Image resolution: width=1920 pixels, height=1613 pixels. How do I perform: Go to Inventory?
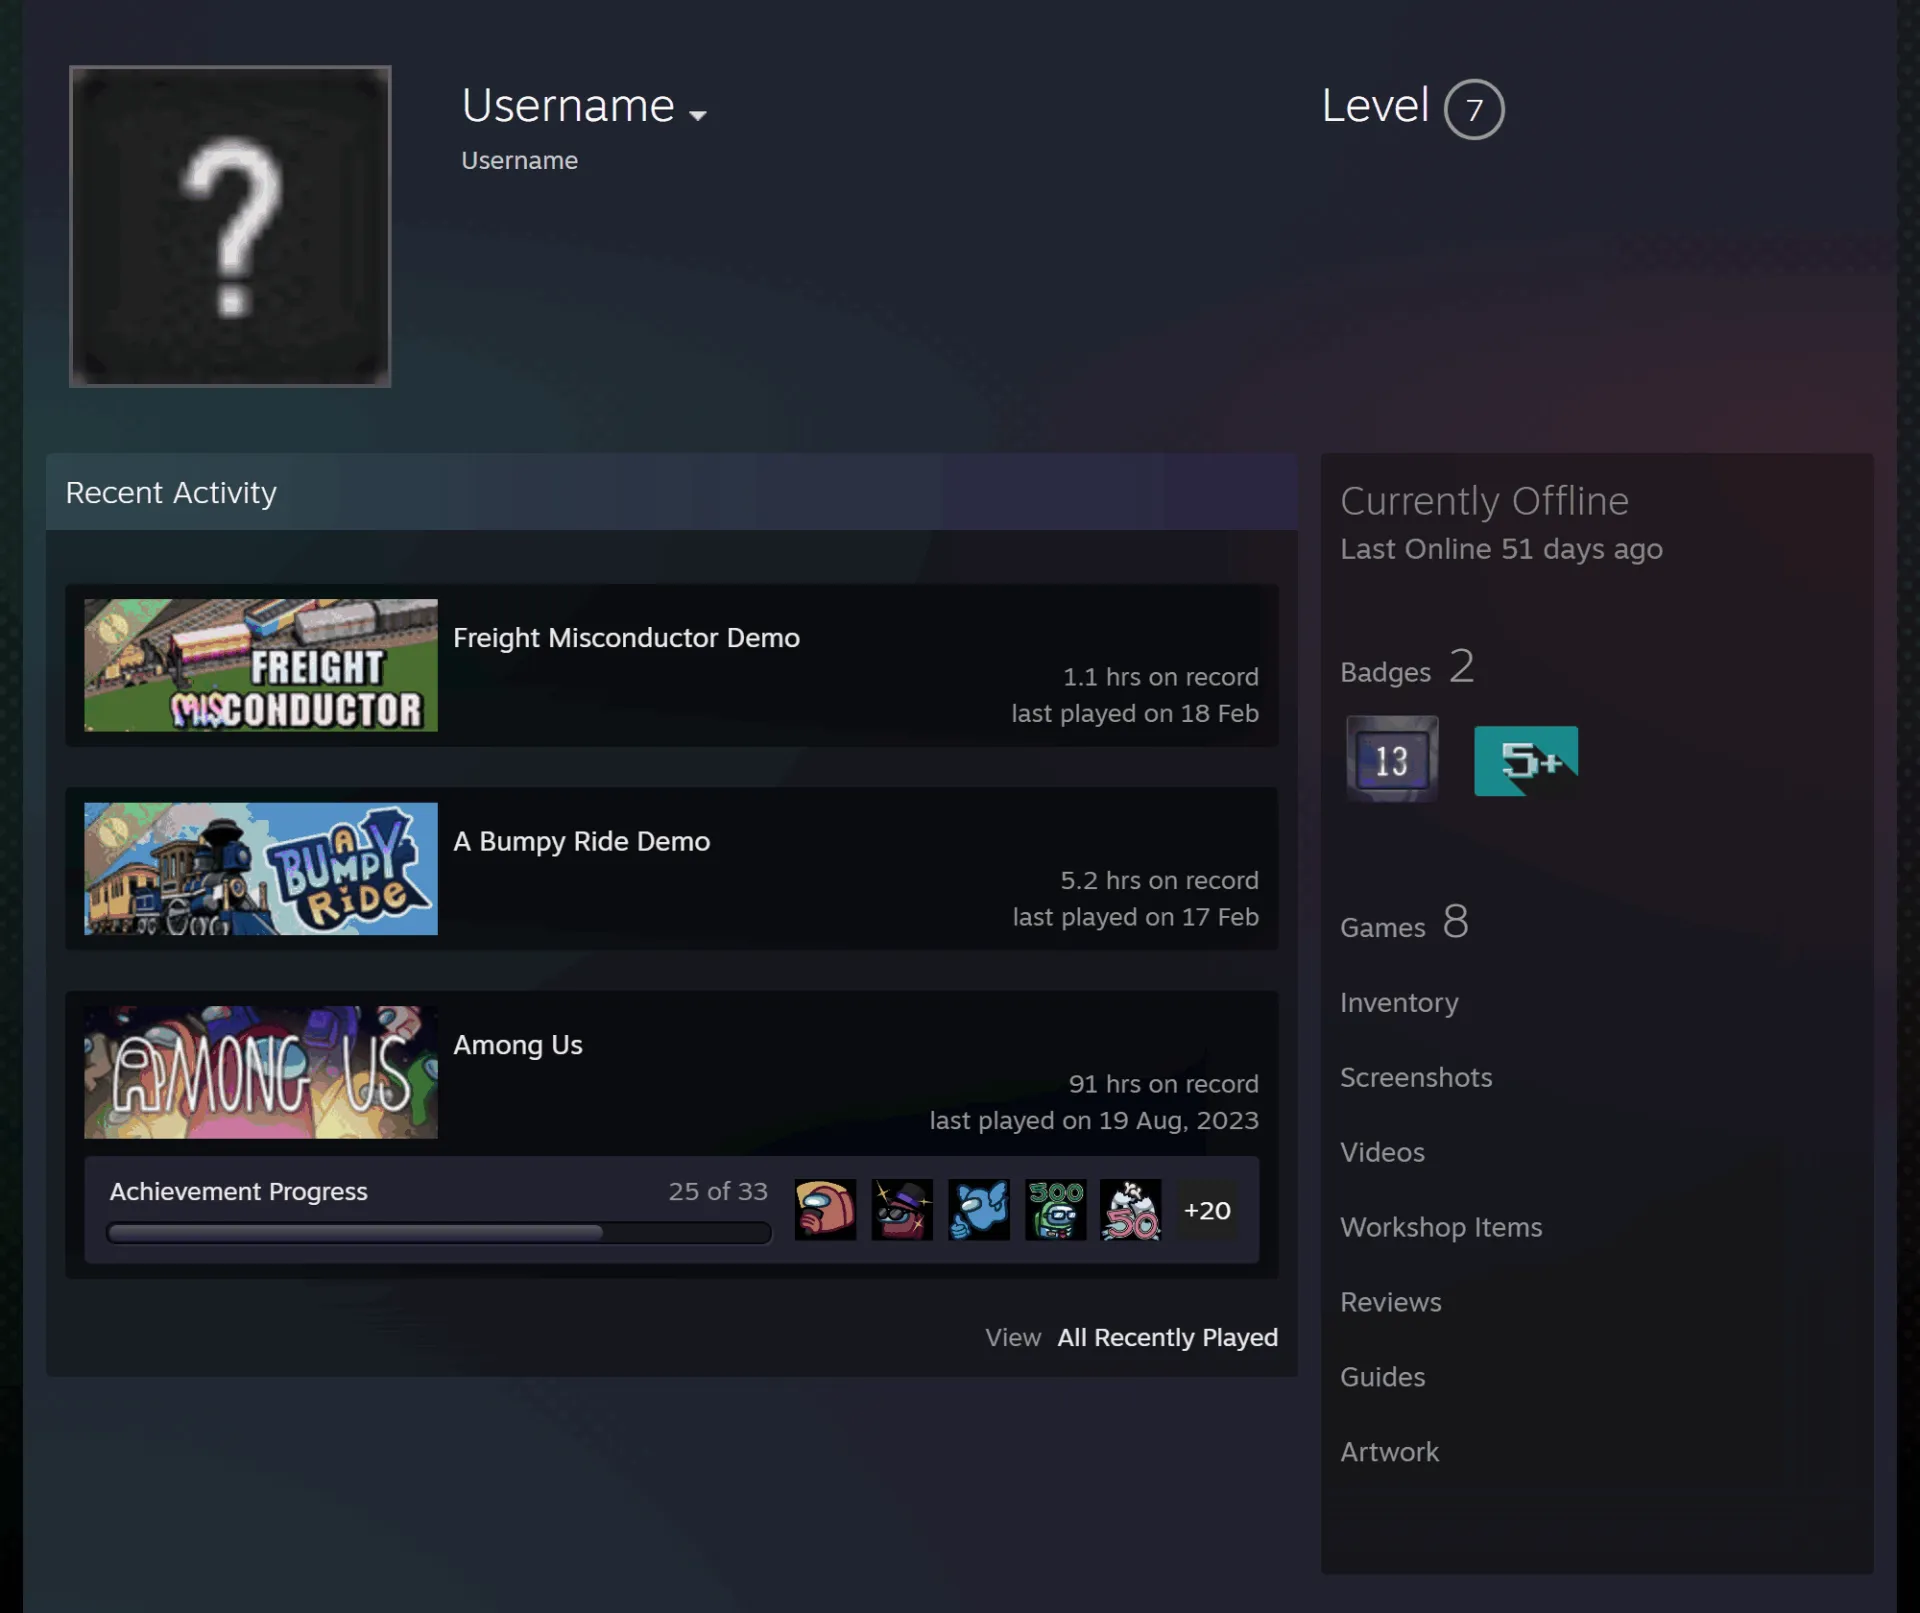click(x=1399, y=1002)
